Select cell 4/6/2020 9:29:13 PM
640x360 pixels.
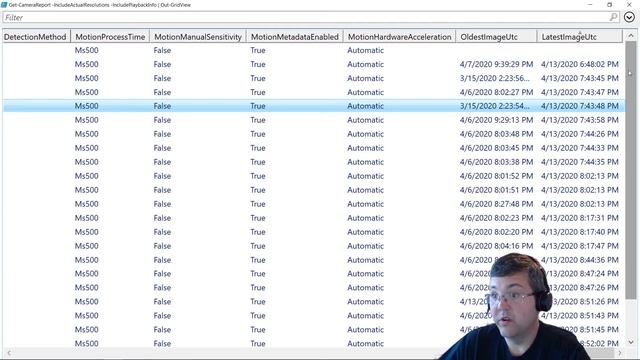[496, 120]
